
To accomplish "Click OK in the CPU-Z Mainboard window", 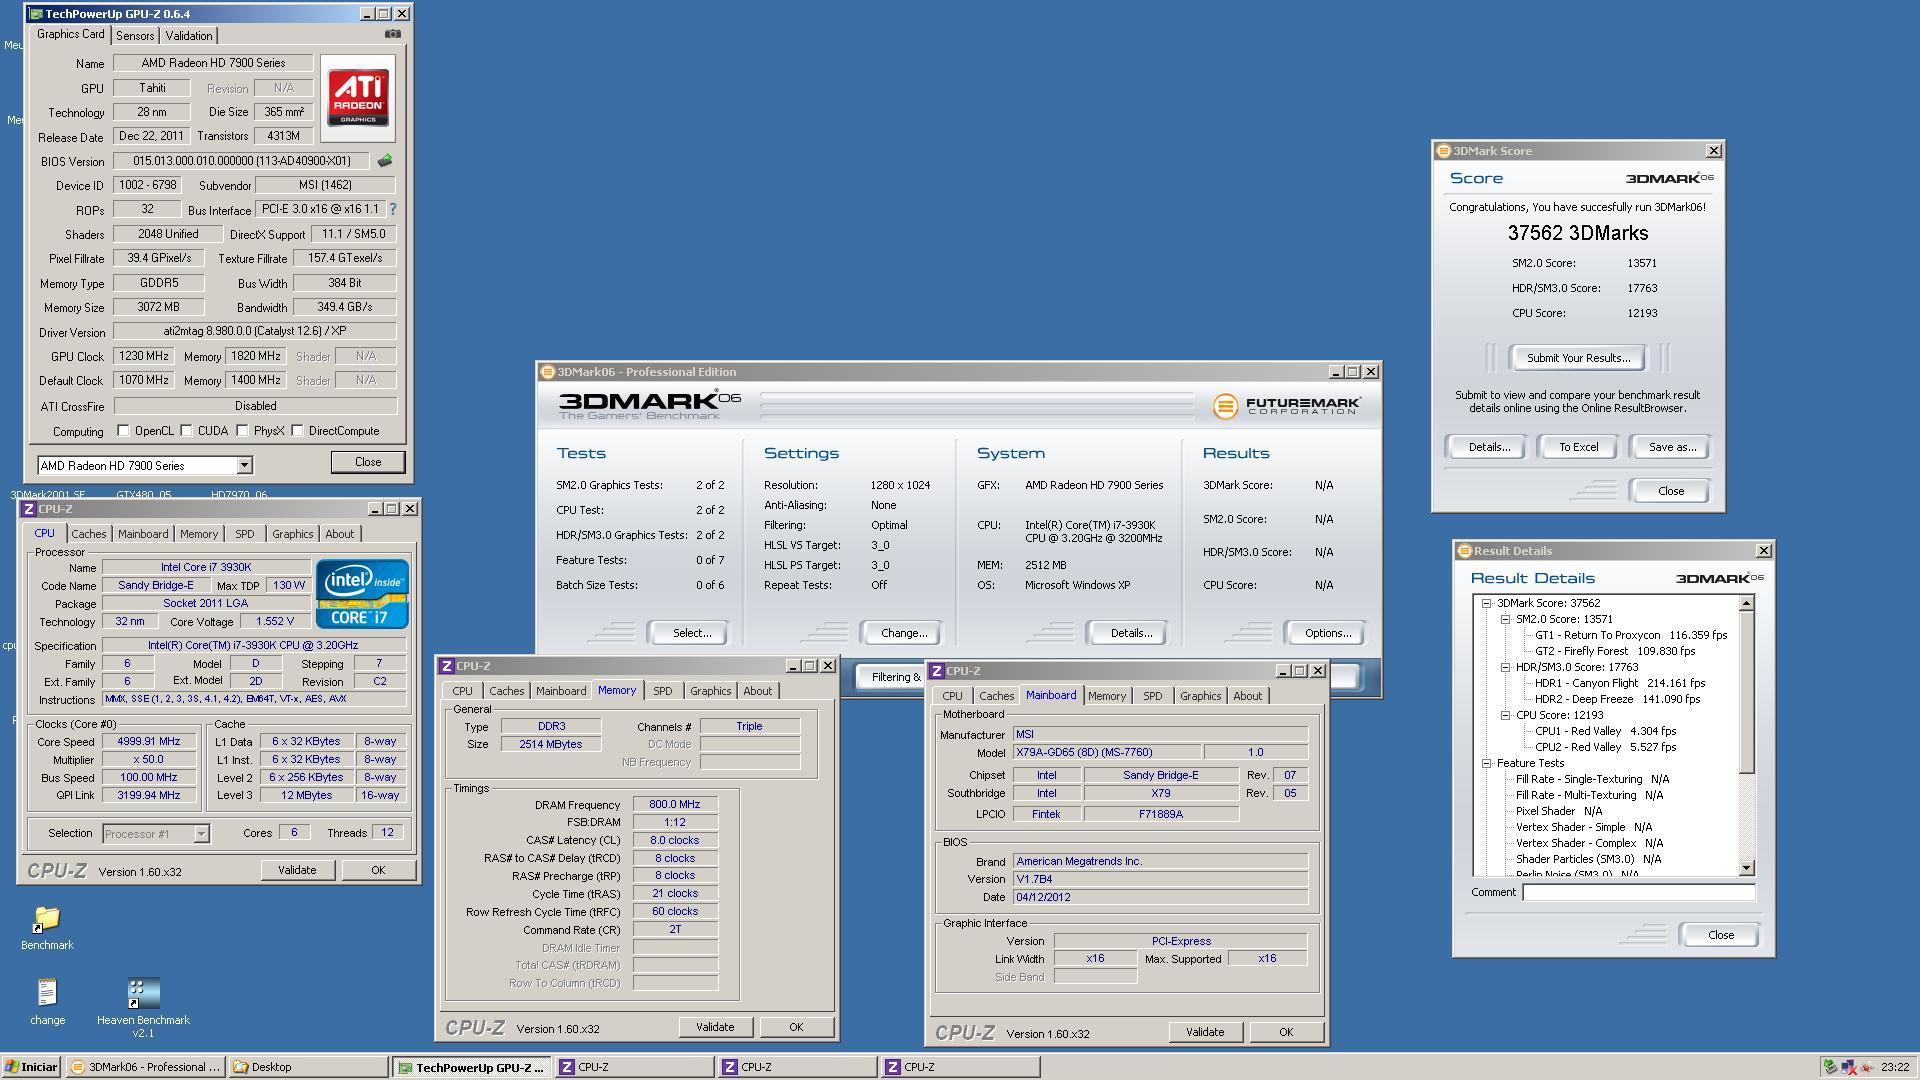I will tap(1285, 1032).
